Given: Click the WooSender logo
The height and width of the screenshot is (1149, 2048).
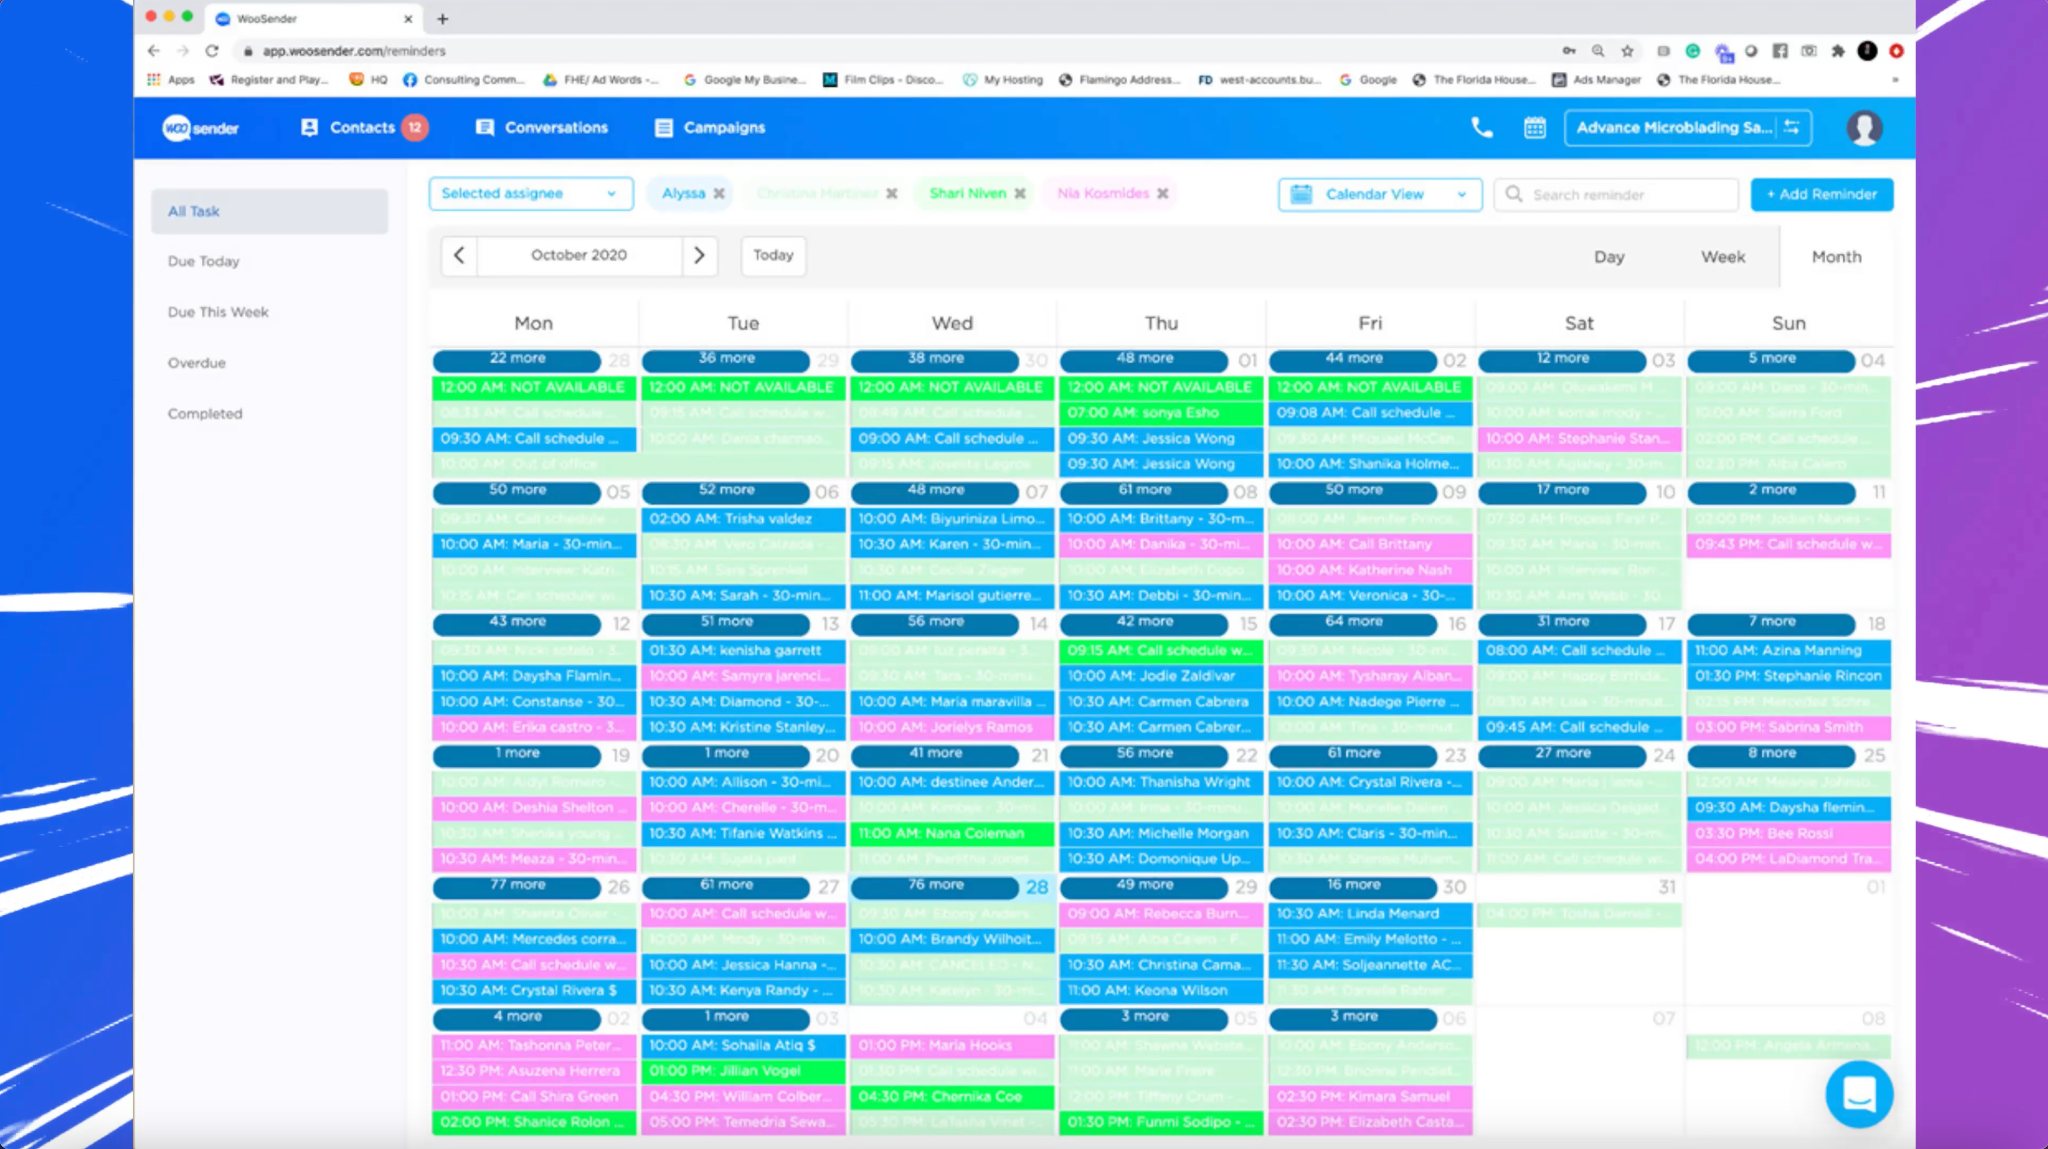Looking at the screenshot, I should pos(201,128).
